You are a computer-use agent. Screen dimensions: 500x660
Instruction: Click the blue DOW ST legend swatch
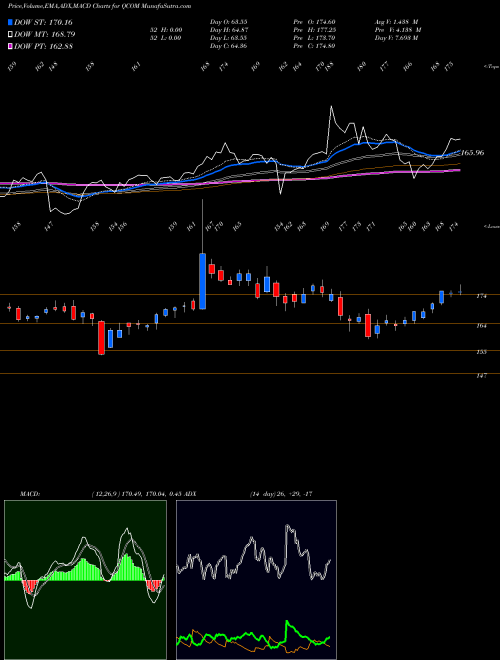click(10, 22)
